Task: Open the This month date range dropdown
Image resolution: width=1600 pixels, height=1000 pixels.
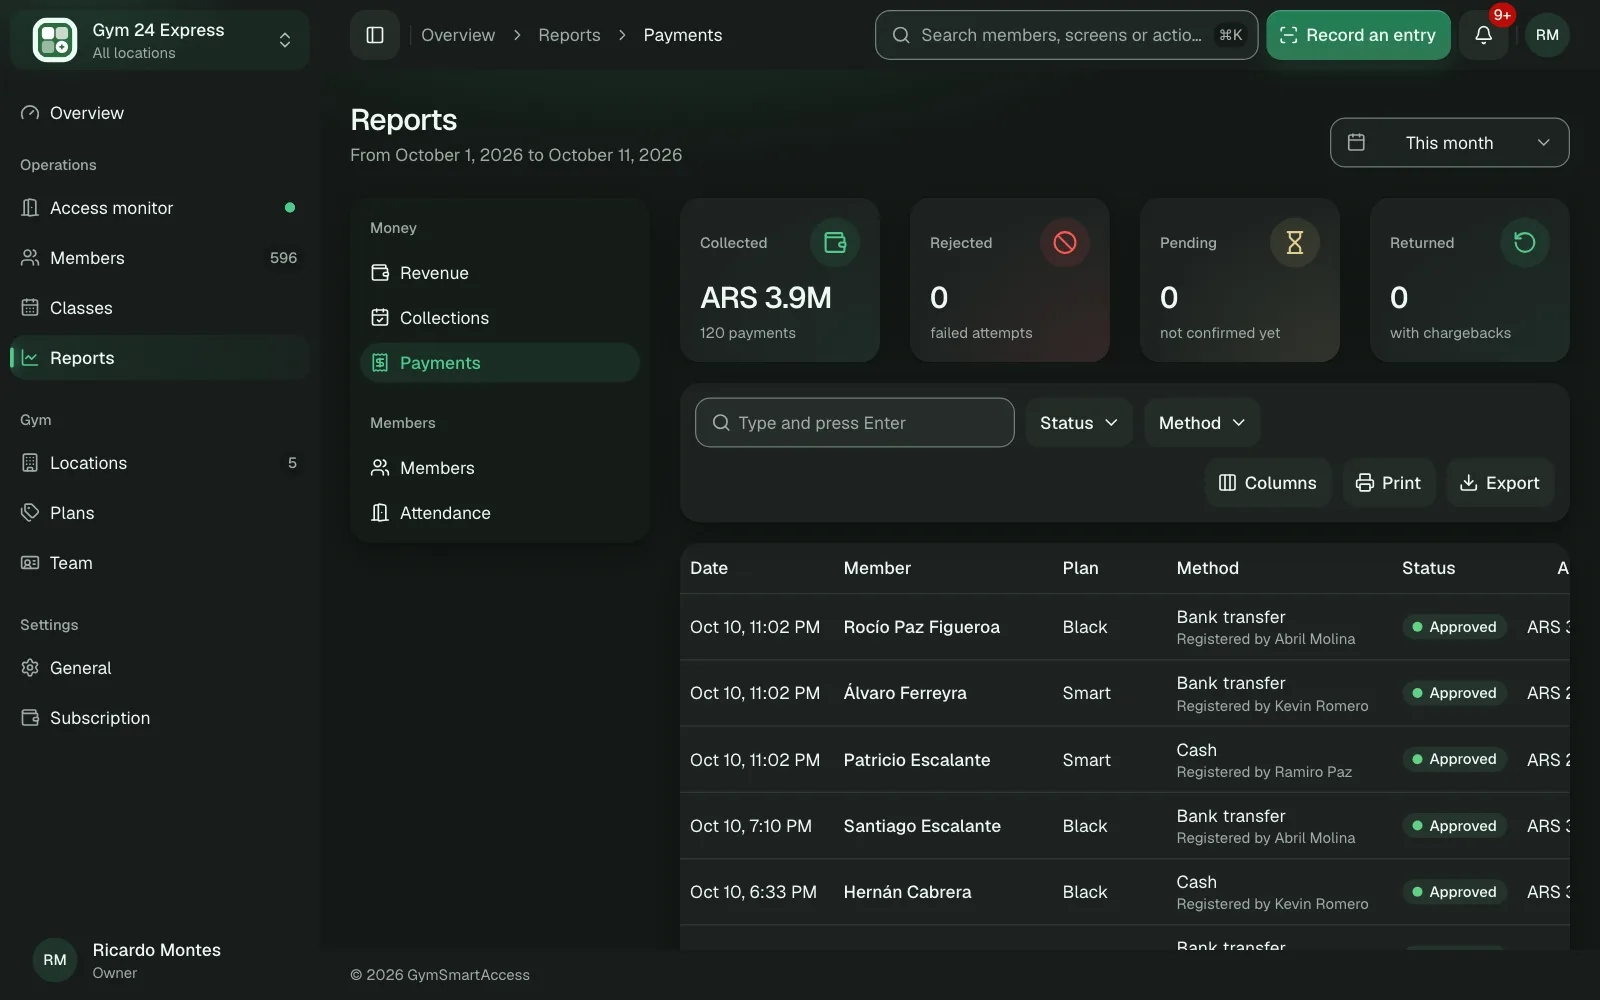Action: (x=1449, y=143)
